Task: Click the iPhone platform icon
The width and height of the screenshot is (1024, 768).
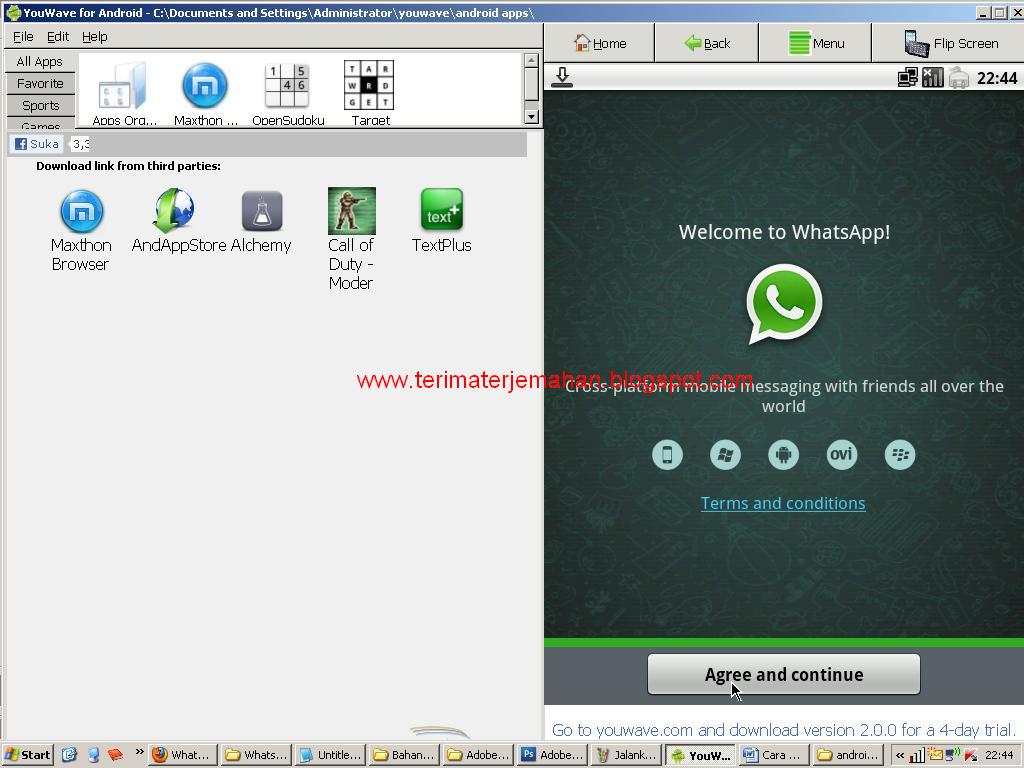Action: 667,455
